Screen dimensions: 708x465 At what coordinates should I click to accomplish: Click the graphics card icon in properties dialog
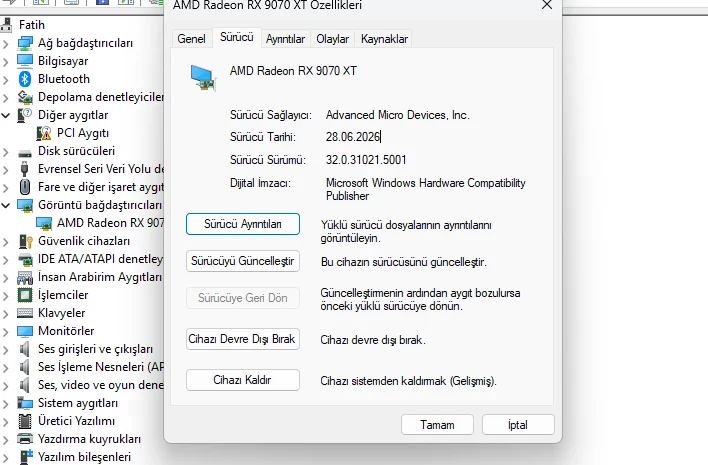[x=203, y=78]
